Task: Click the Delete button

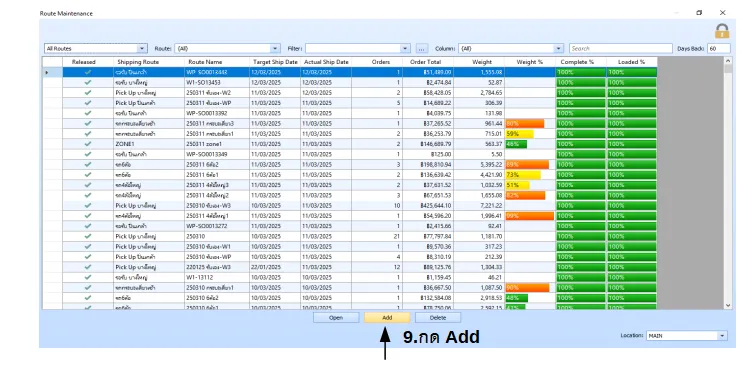Action: [438, 318]
